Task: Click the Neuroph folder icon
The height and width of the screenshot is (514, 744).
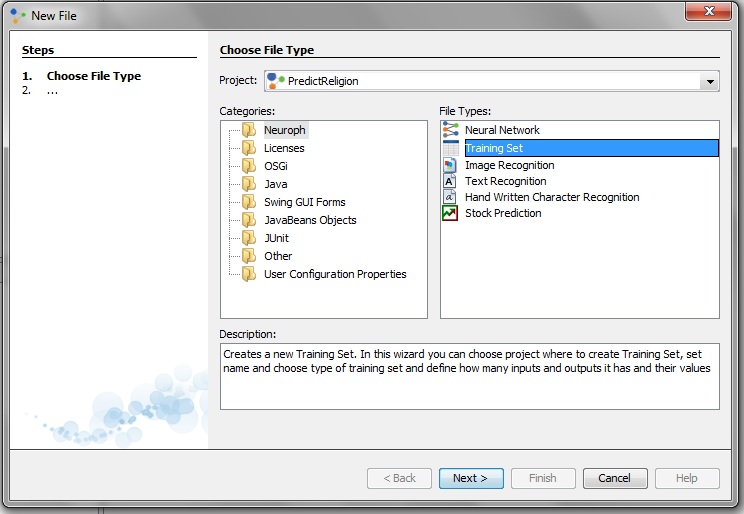Action: (x=249, y=130)
